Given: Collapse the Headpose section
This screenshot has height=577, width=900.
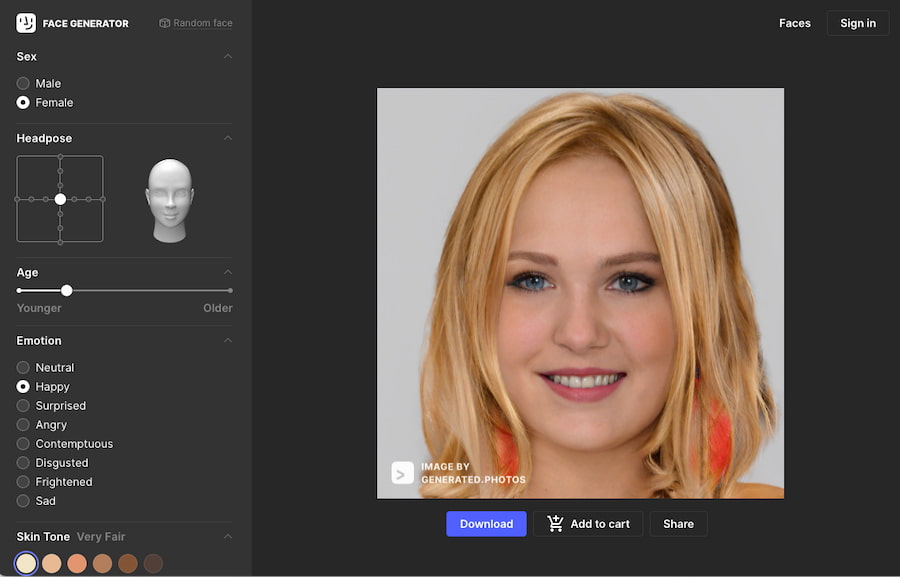Looking at the screenshot, I should coord(228,138).
